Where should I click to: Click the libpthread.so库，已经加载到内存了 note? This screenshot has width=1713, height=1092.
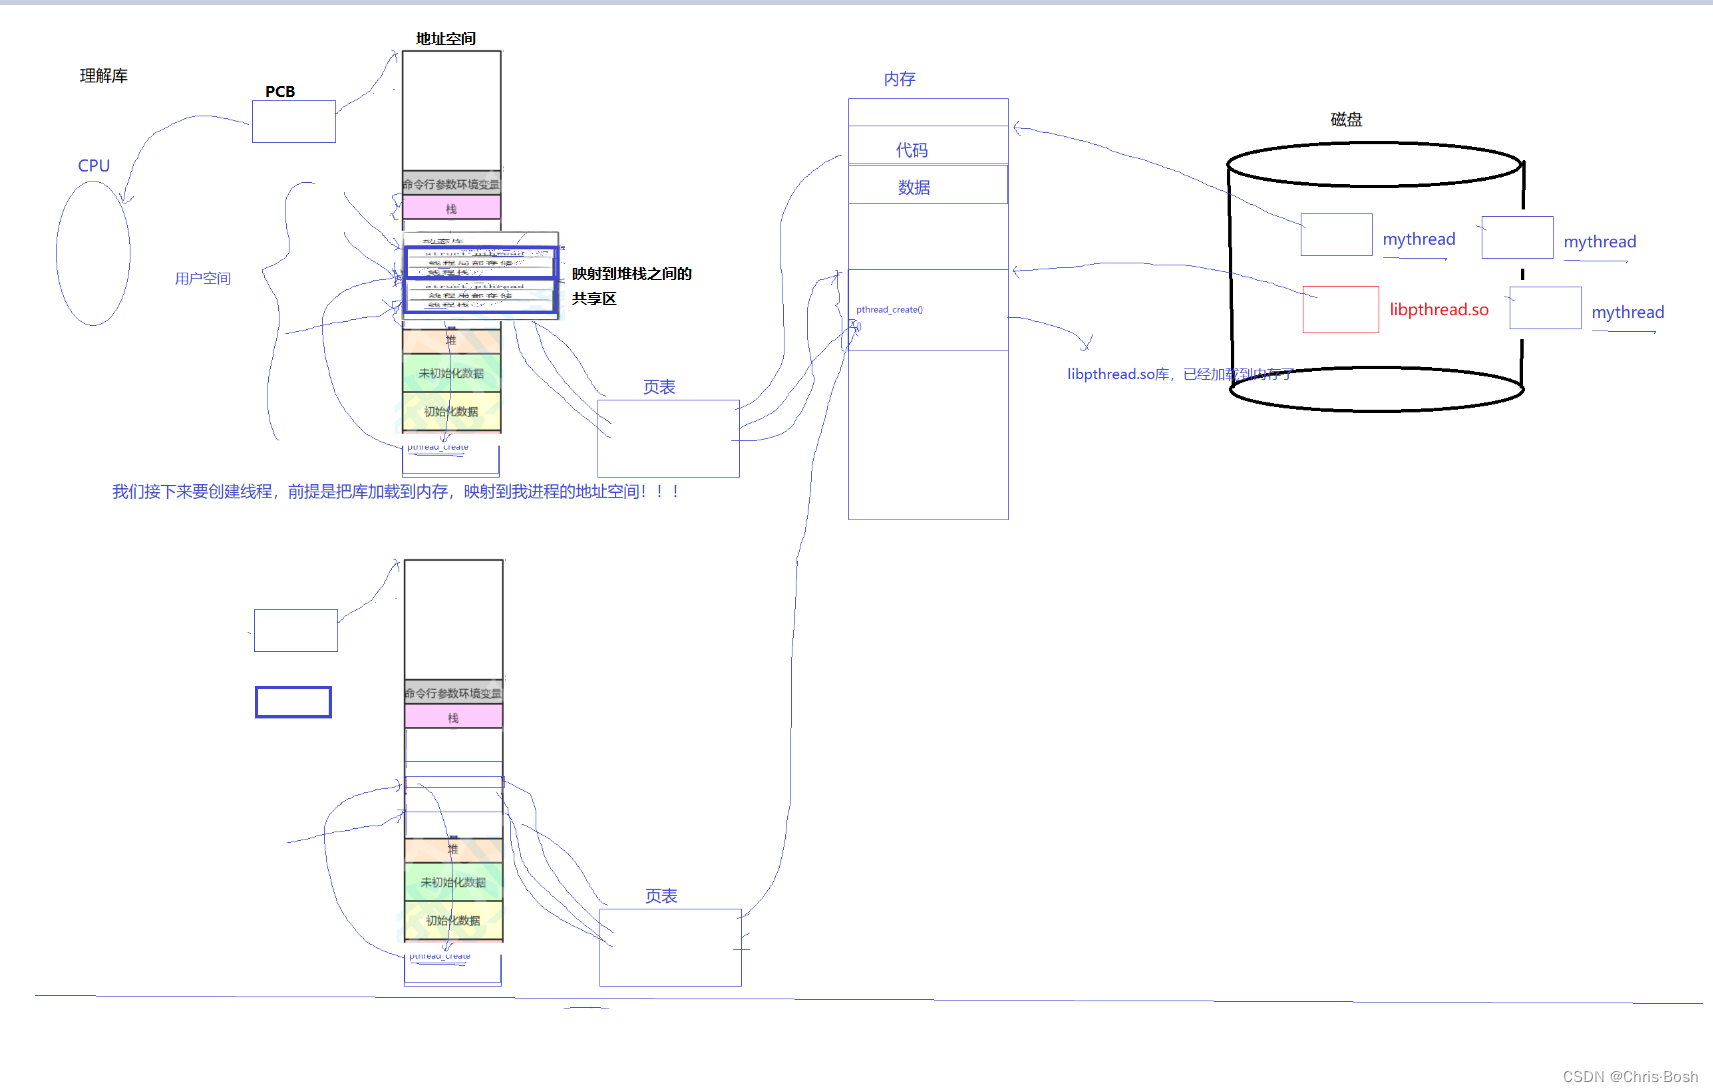(x=1180, y=374)
